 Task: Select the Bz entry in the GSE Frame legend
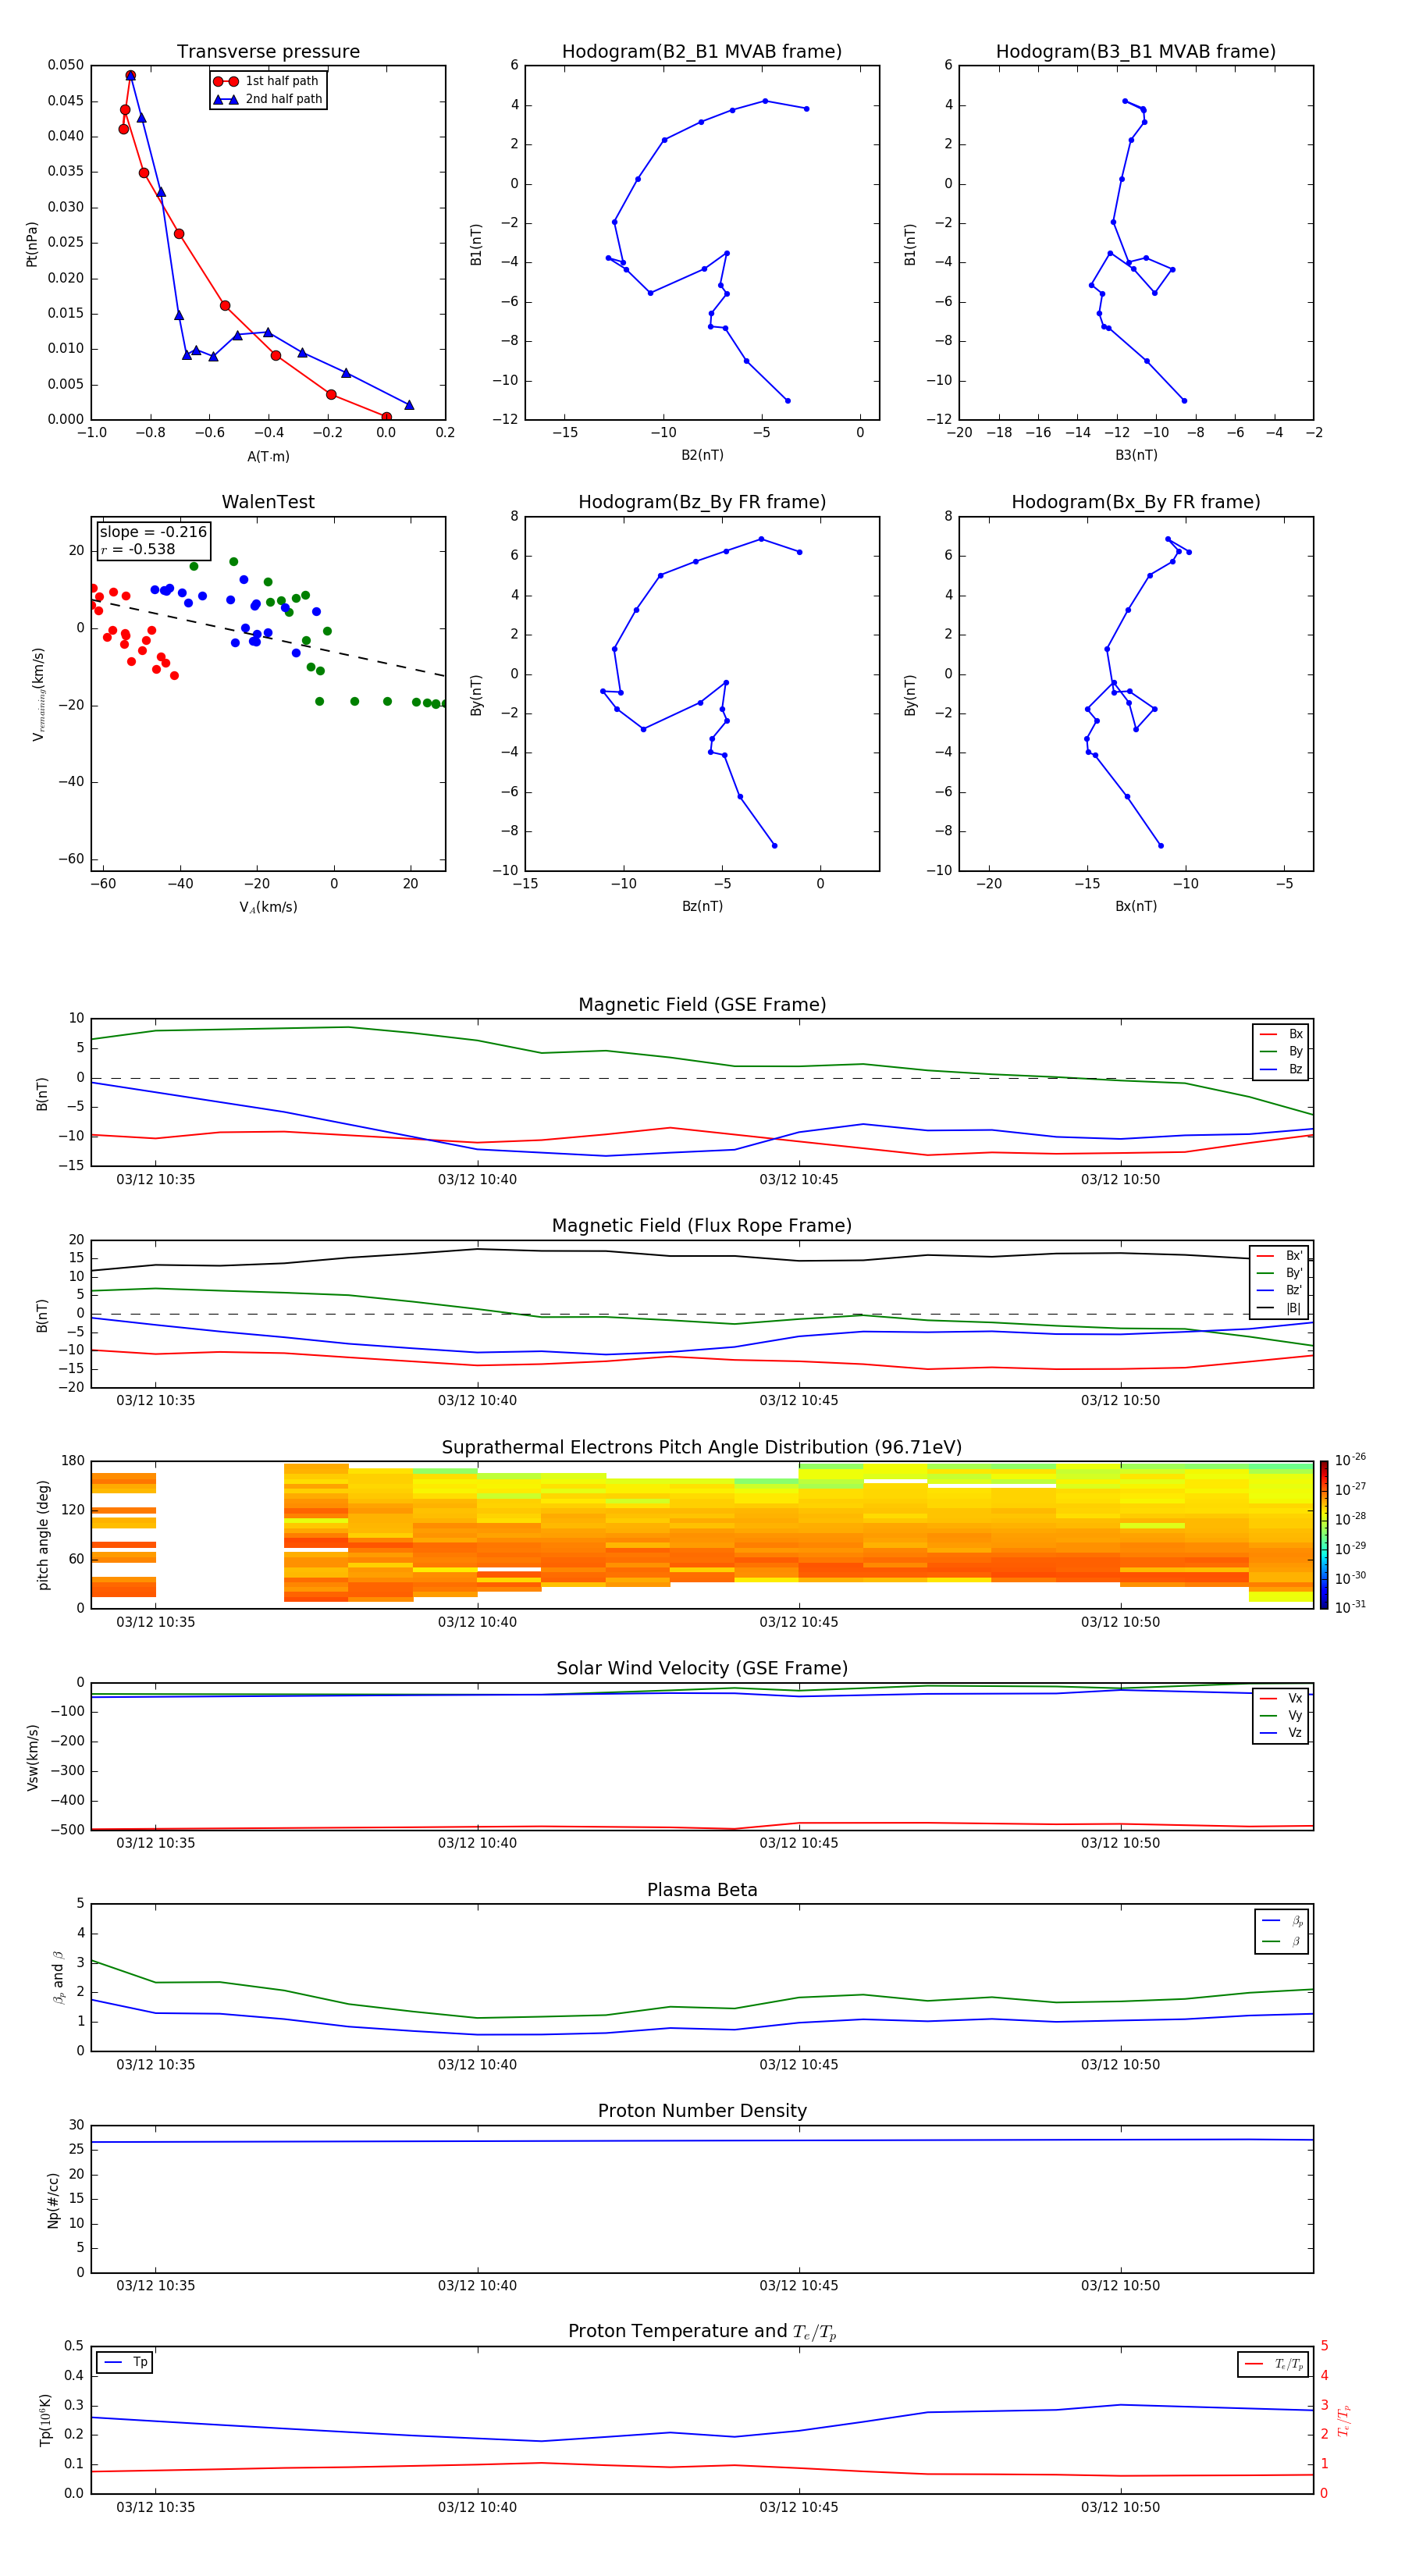(x=1281, y=1069)
